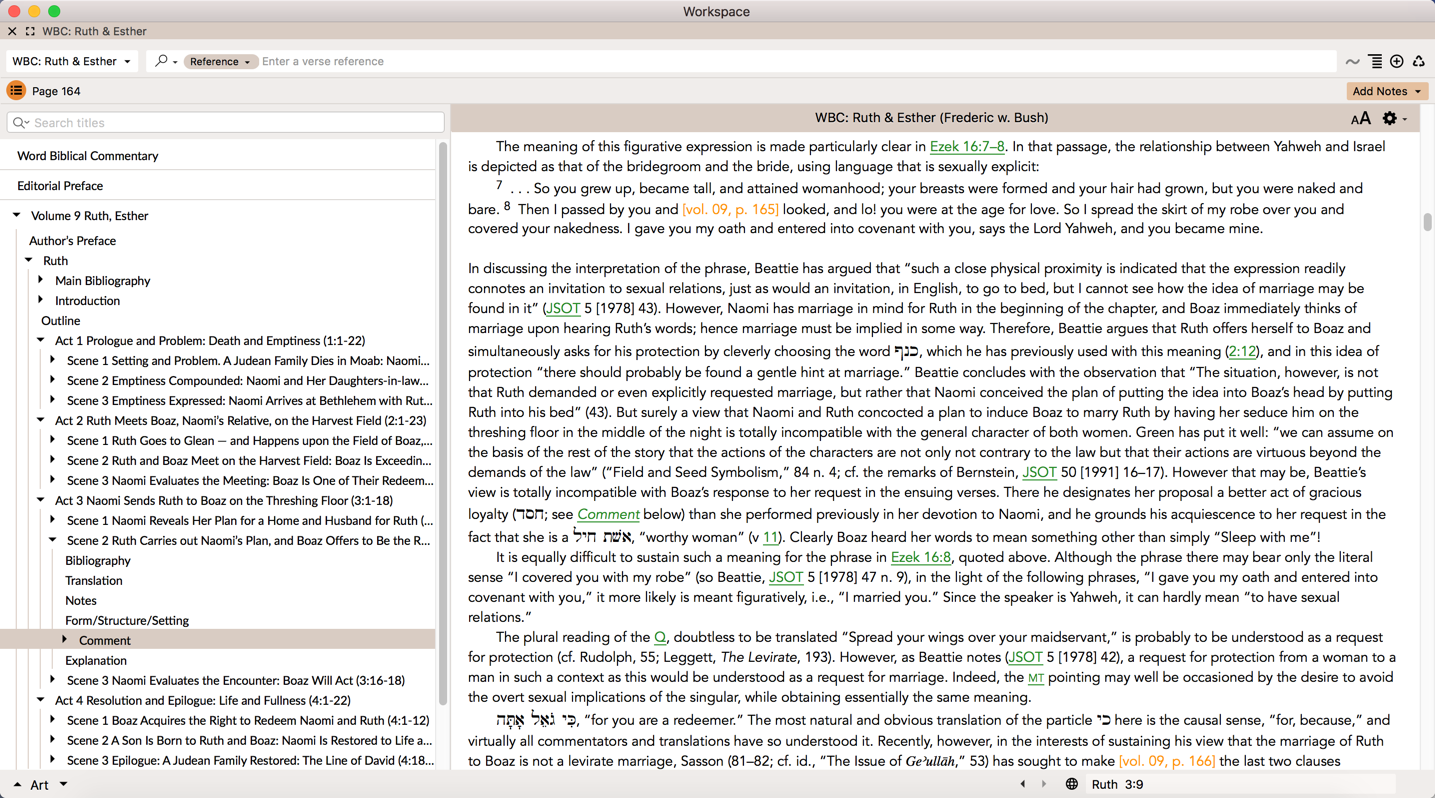
Task: Click the WBC: Ruth & Esther tab title
Action: click(x=94, y=32)
